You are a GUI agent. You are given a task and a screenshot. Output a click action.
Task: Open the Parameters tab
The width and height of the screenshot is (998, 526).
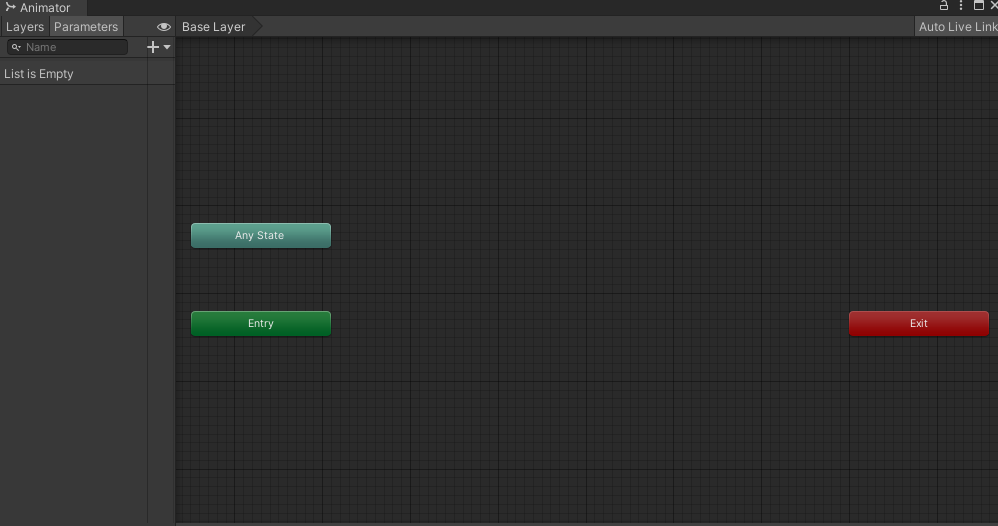pos(86,27)
